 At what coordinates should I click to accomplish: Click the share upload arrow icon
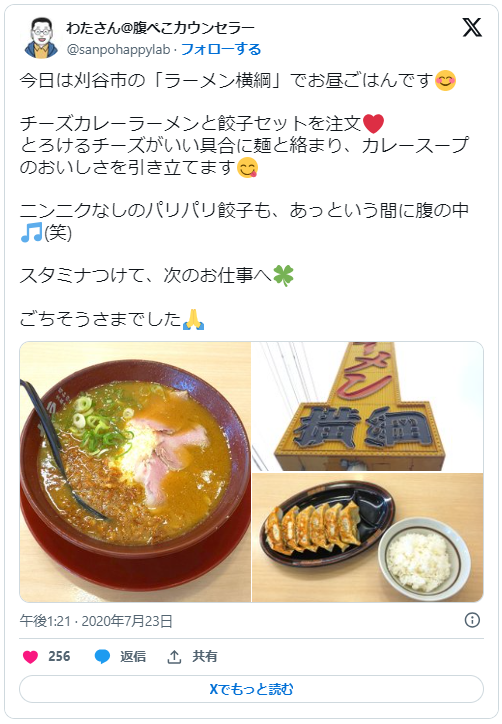(174, 657)
